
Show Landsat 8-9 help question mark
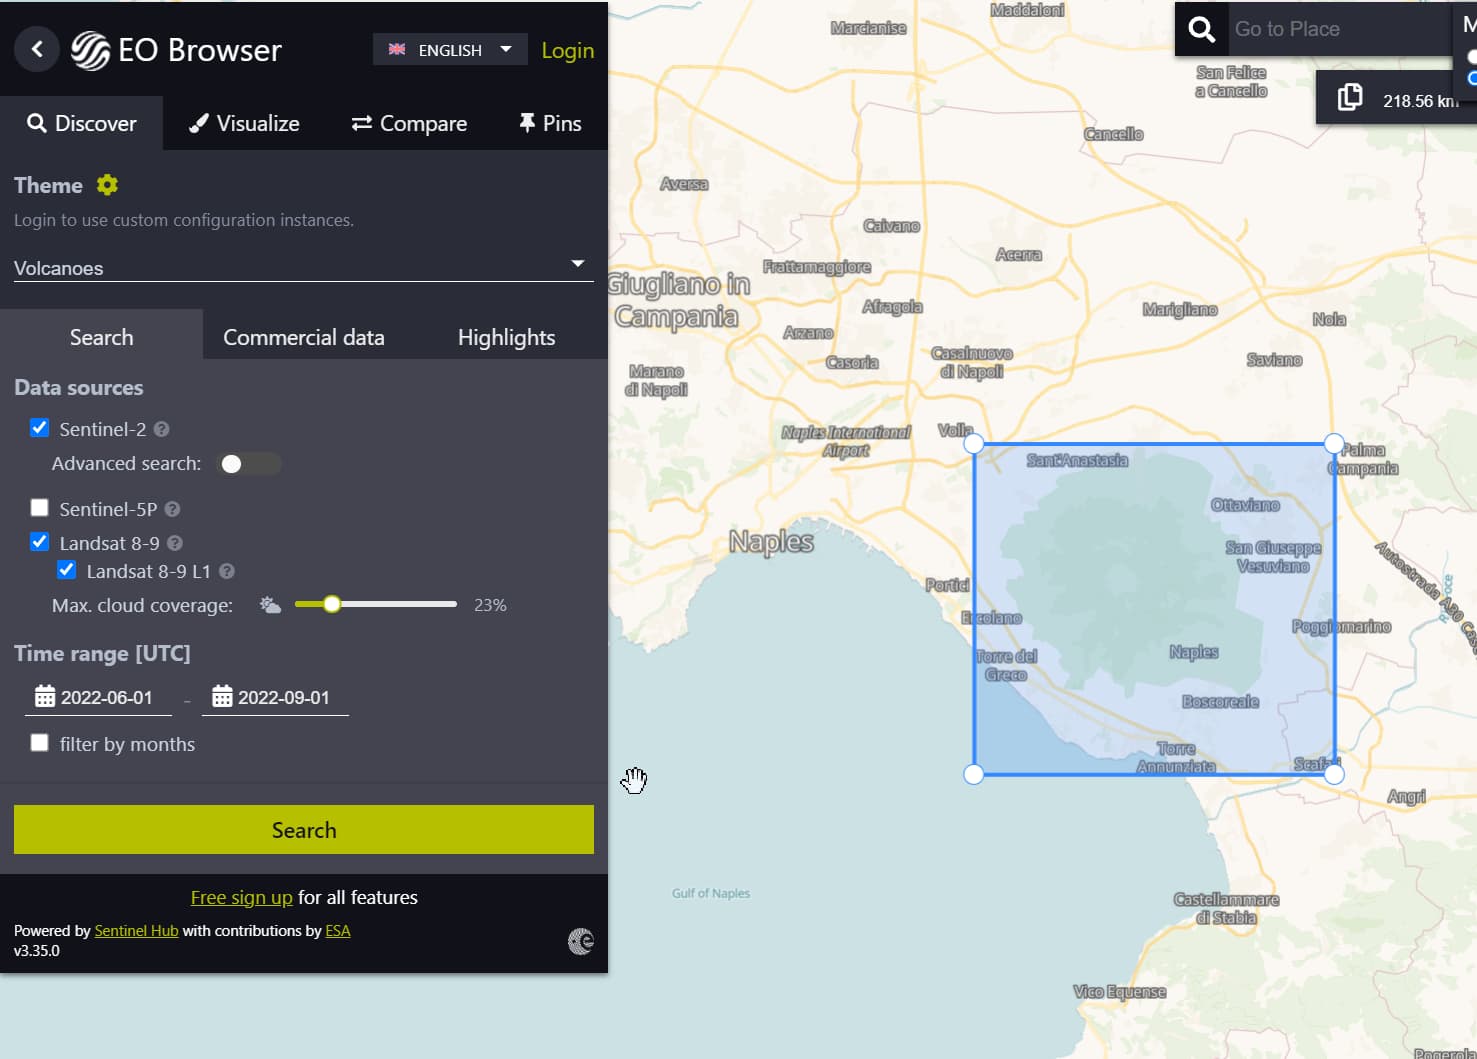[x=175, y=543]
